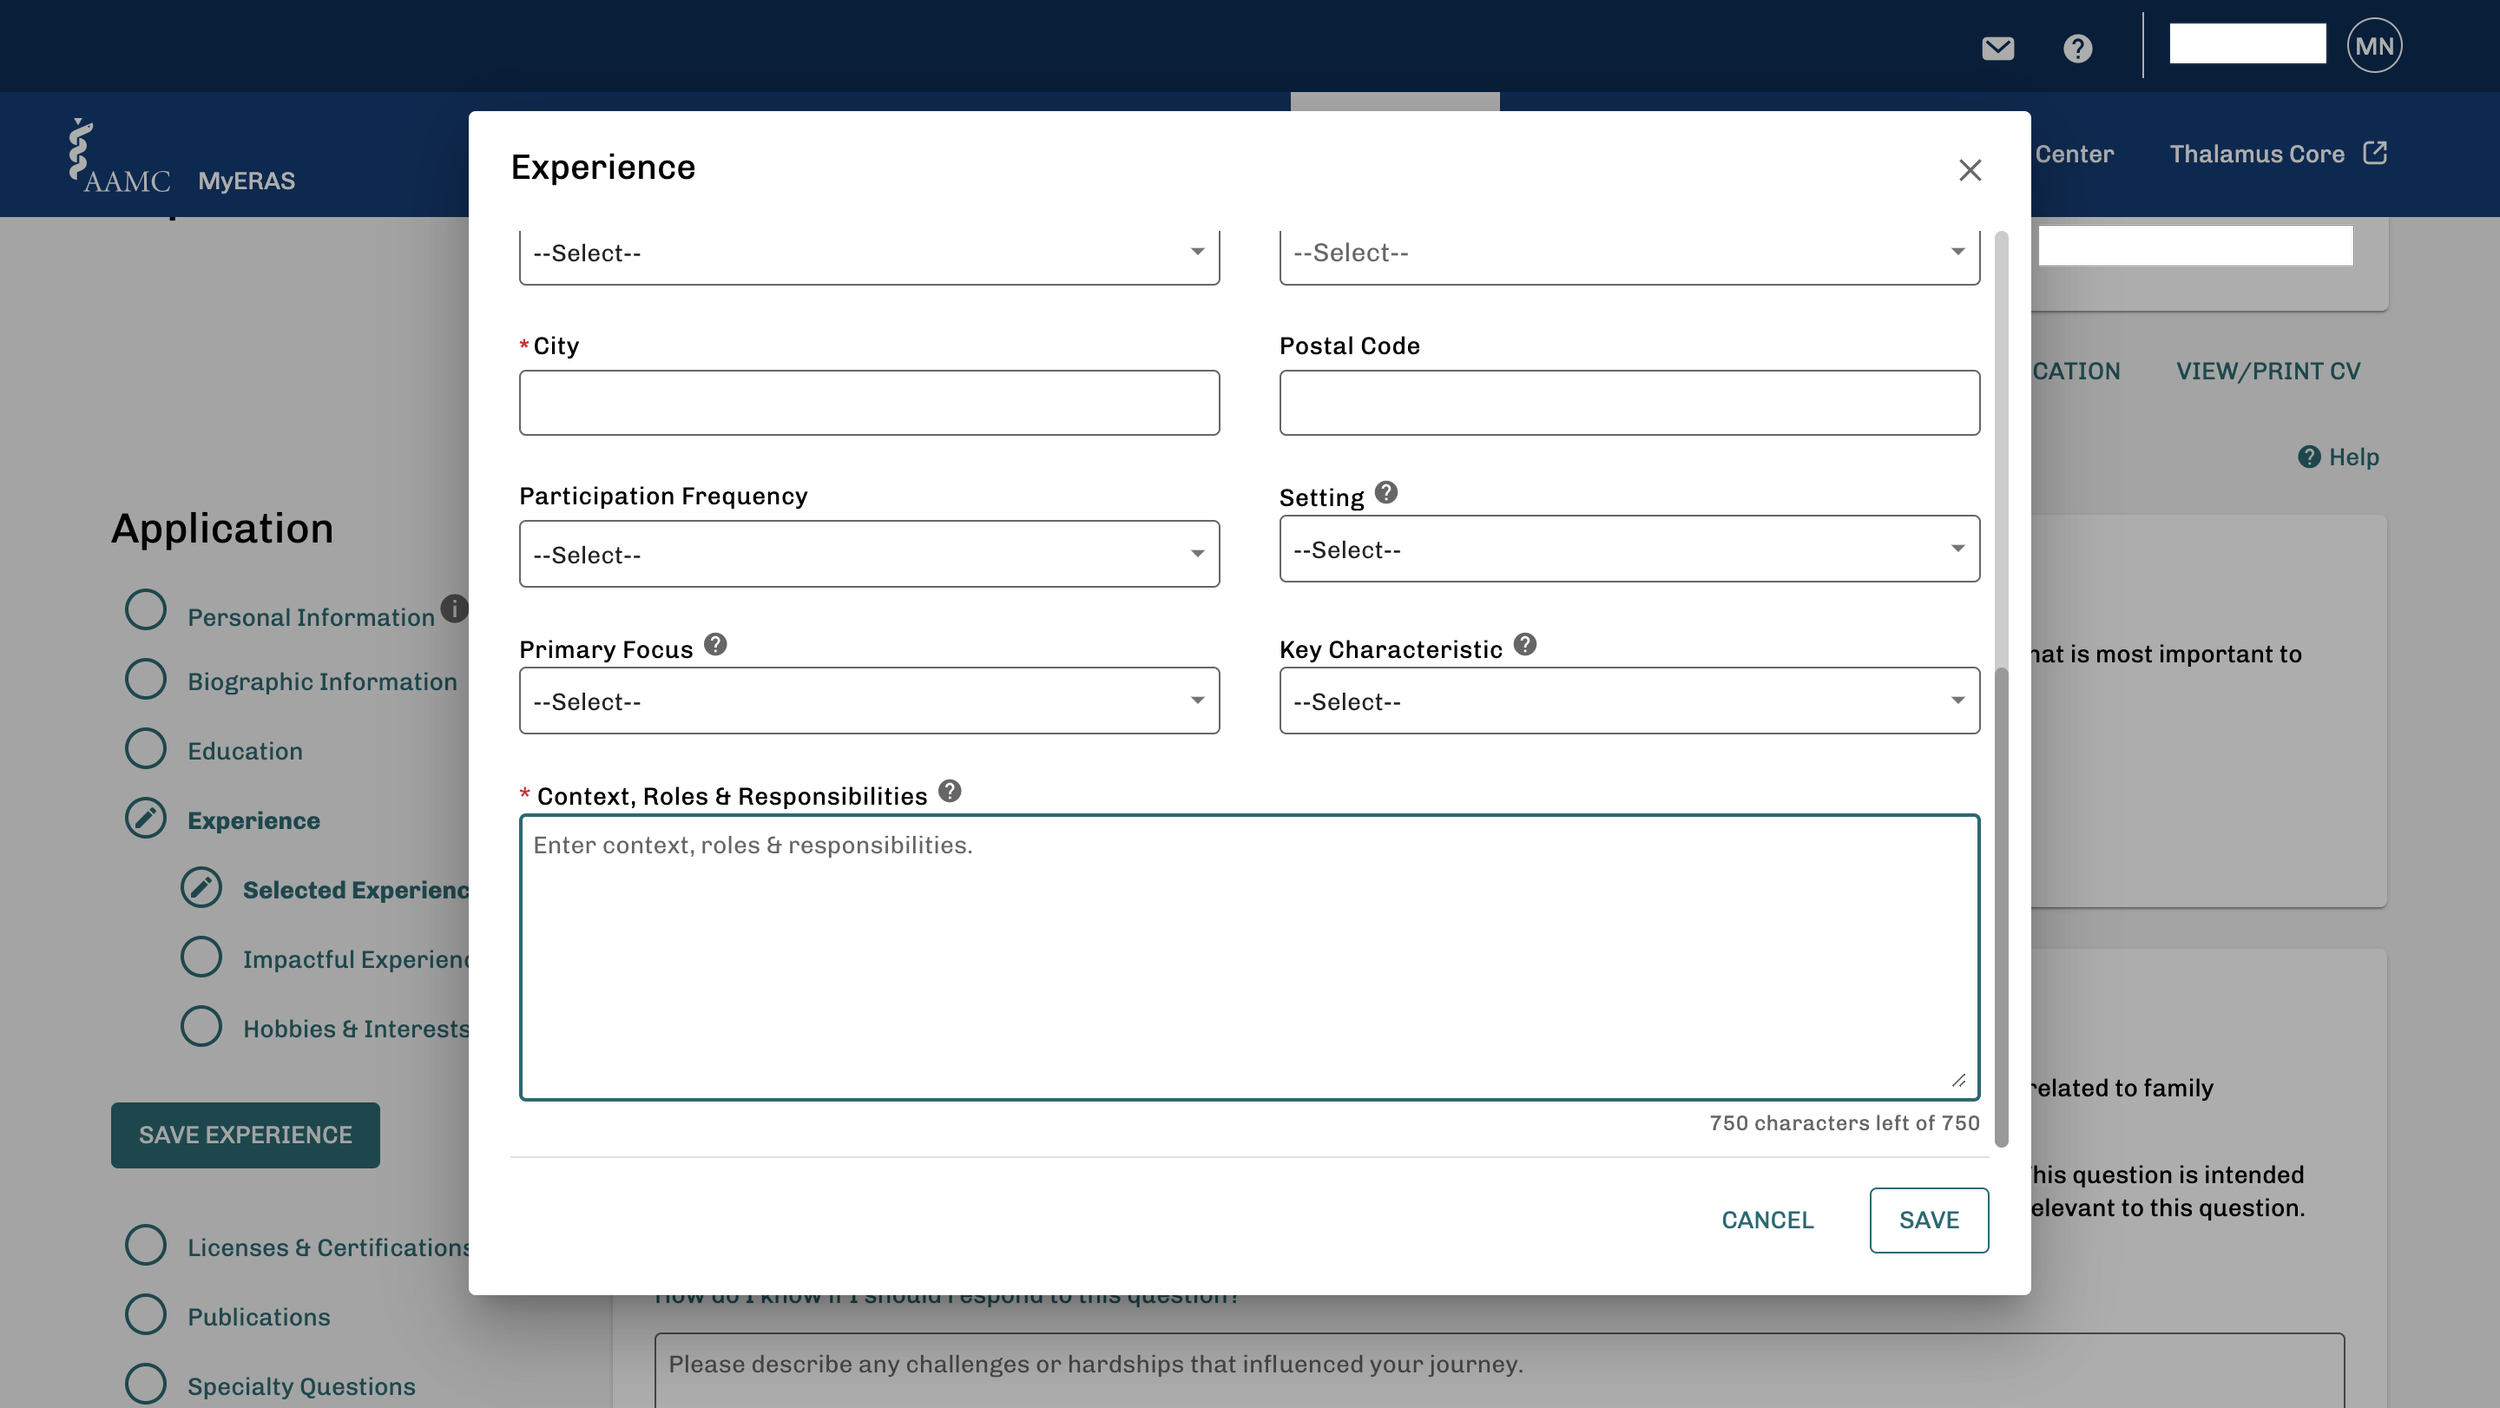The width and height of the screenshot is (2500, 1408).
Task: Open the Setting dropdown
Action: [x=1628, y=549]
